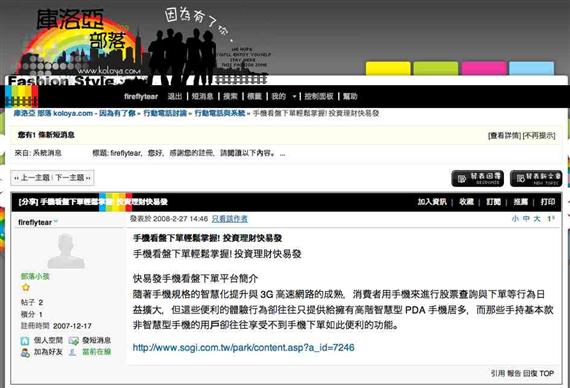Open the 個人空間 personal space icon
Screen dimensions: 570x388
(x=25, y=341)
